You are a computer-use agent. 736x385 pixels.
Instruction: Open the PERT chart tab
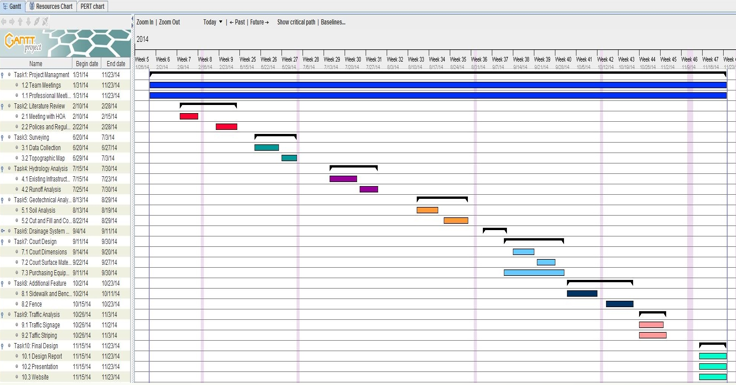point(92,6)
